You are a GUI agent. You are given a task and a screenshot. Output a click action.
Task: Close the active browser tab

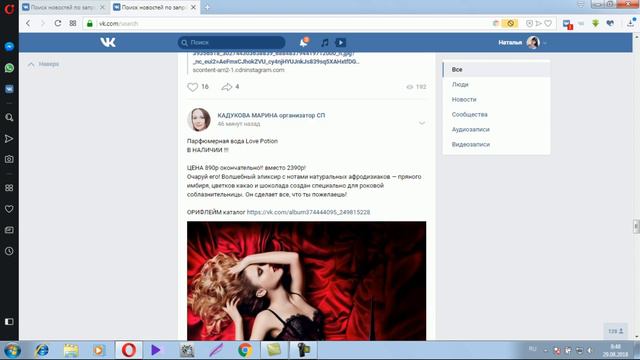coord(193,7)
